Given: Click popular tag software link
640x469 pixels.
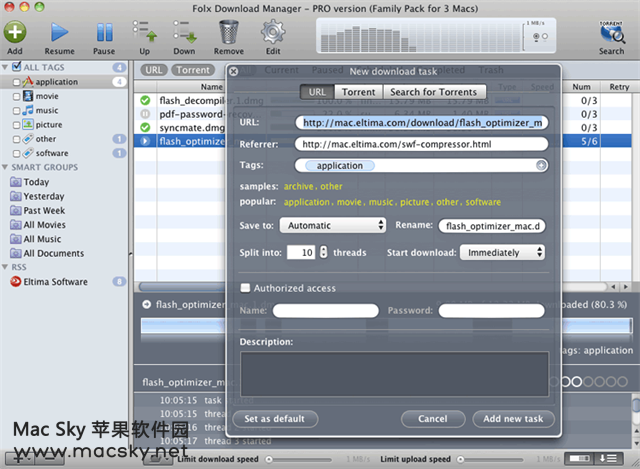Looking at the screenshot, I should click(483, 202).
